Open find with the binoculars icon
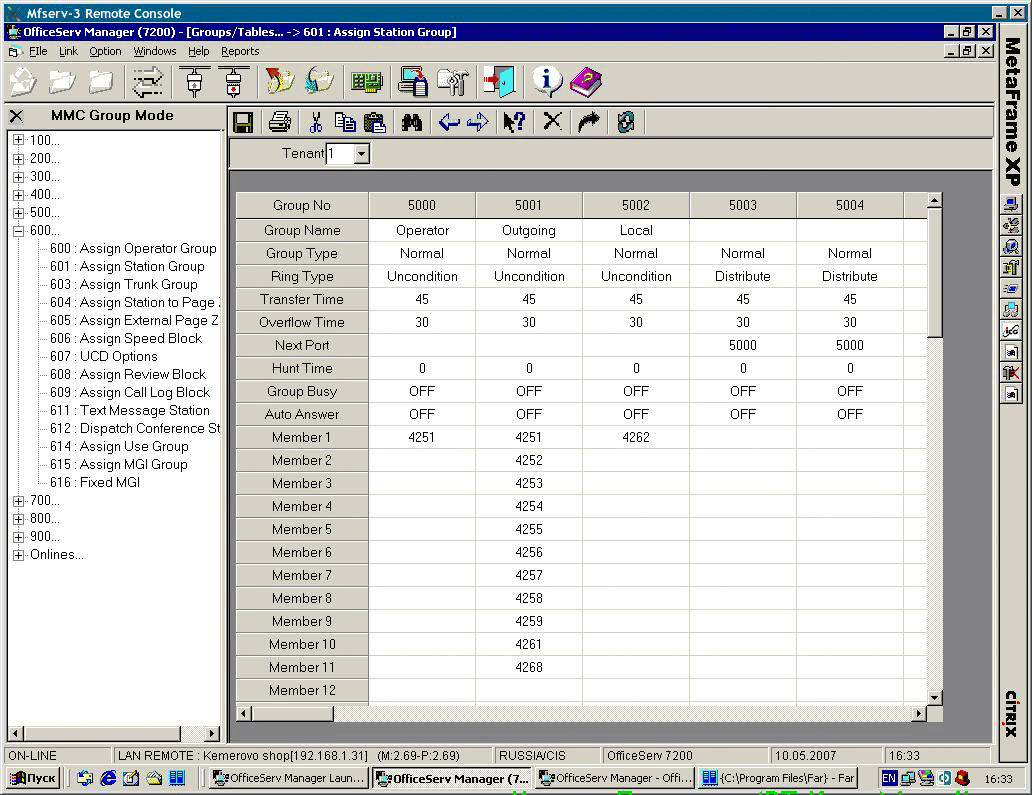 tap(412, 122)
